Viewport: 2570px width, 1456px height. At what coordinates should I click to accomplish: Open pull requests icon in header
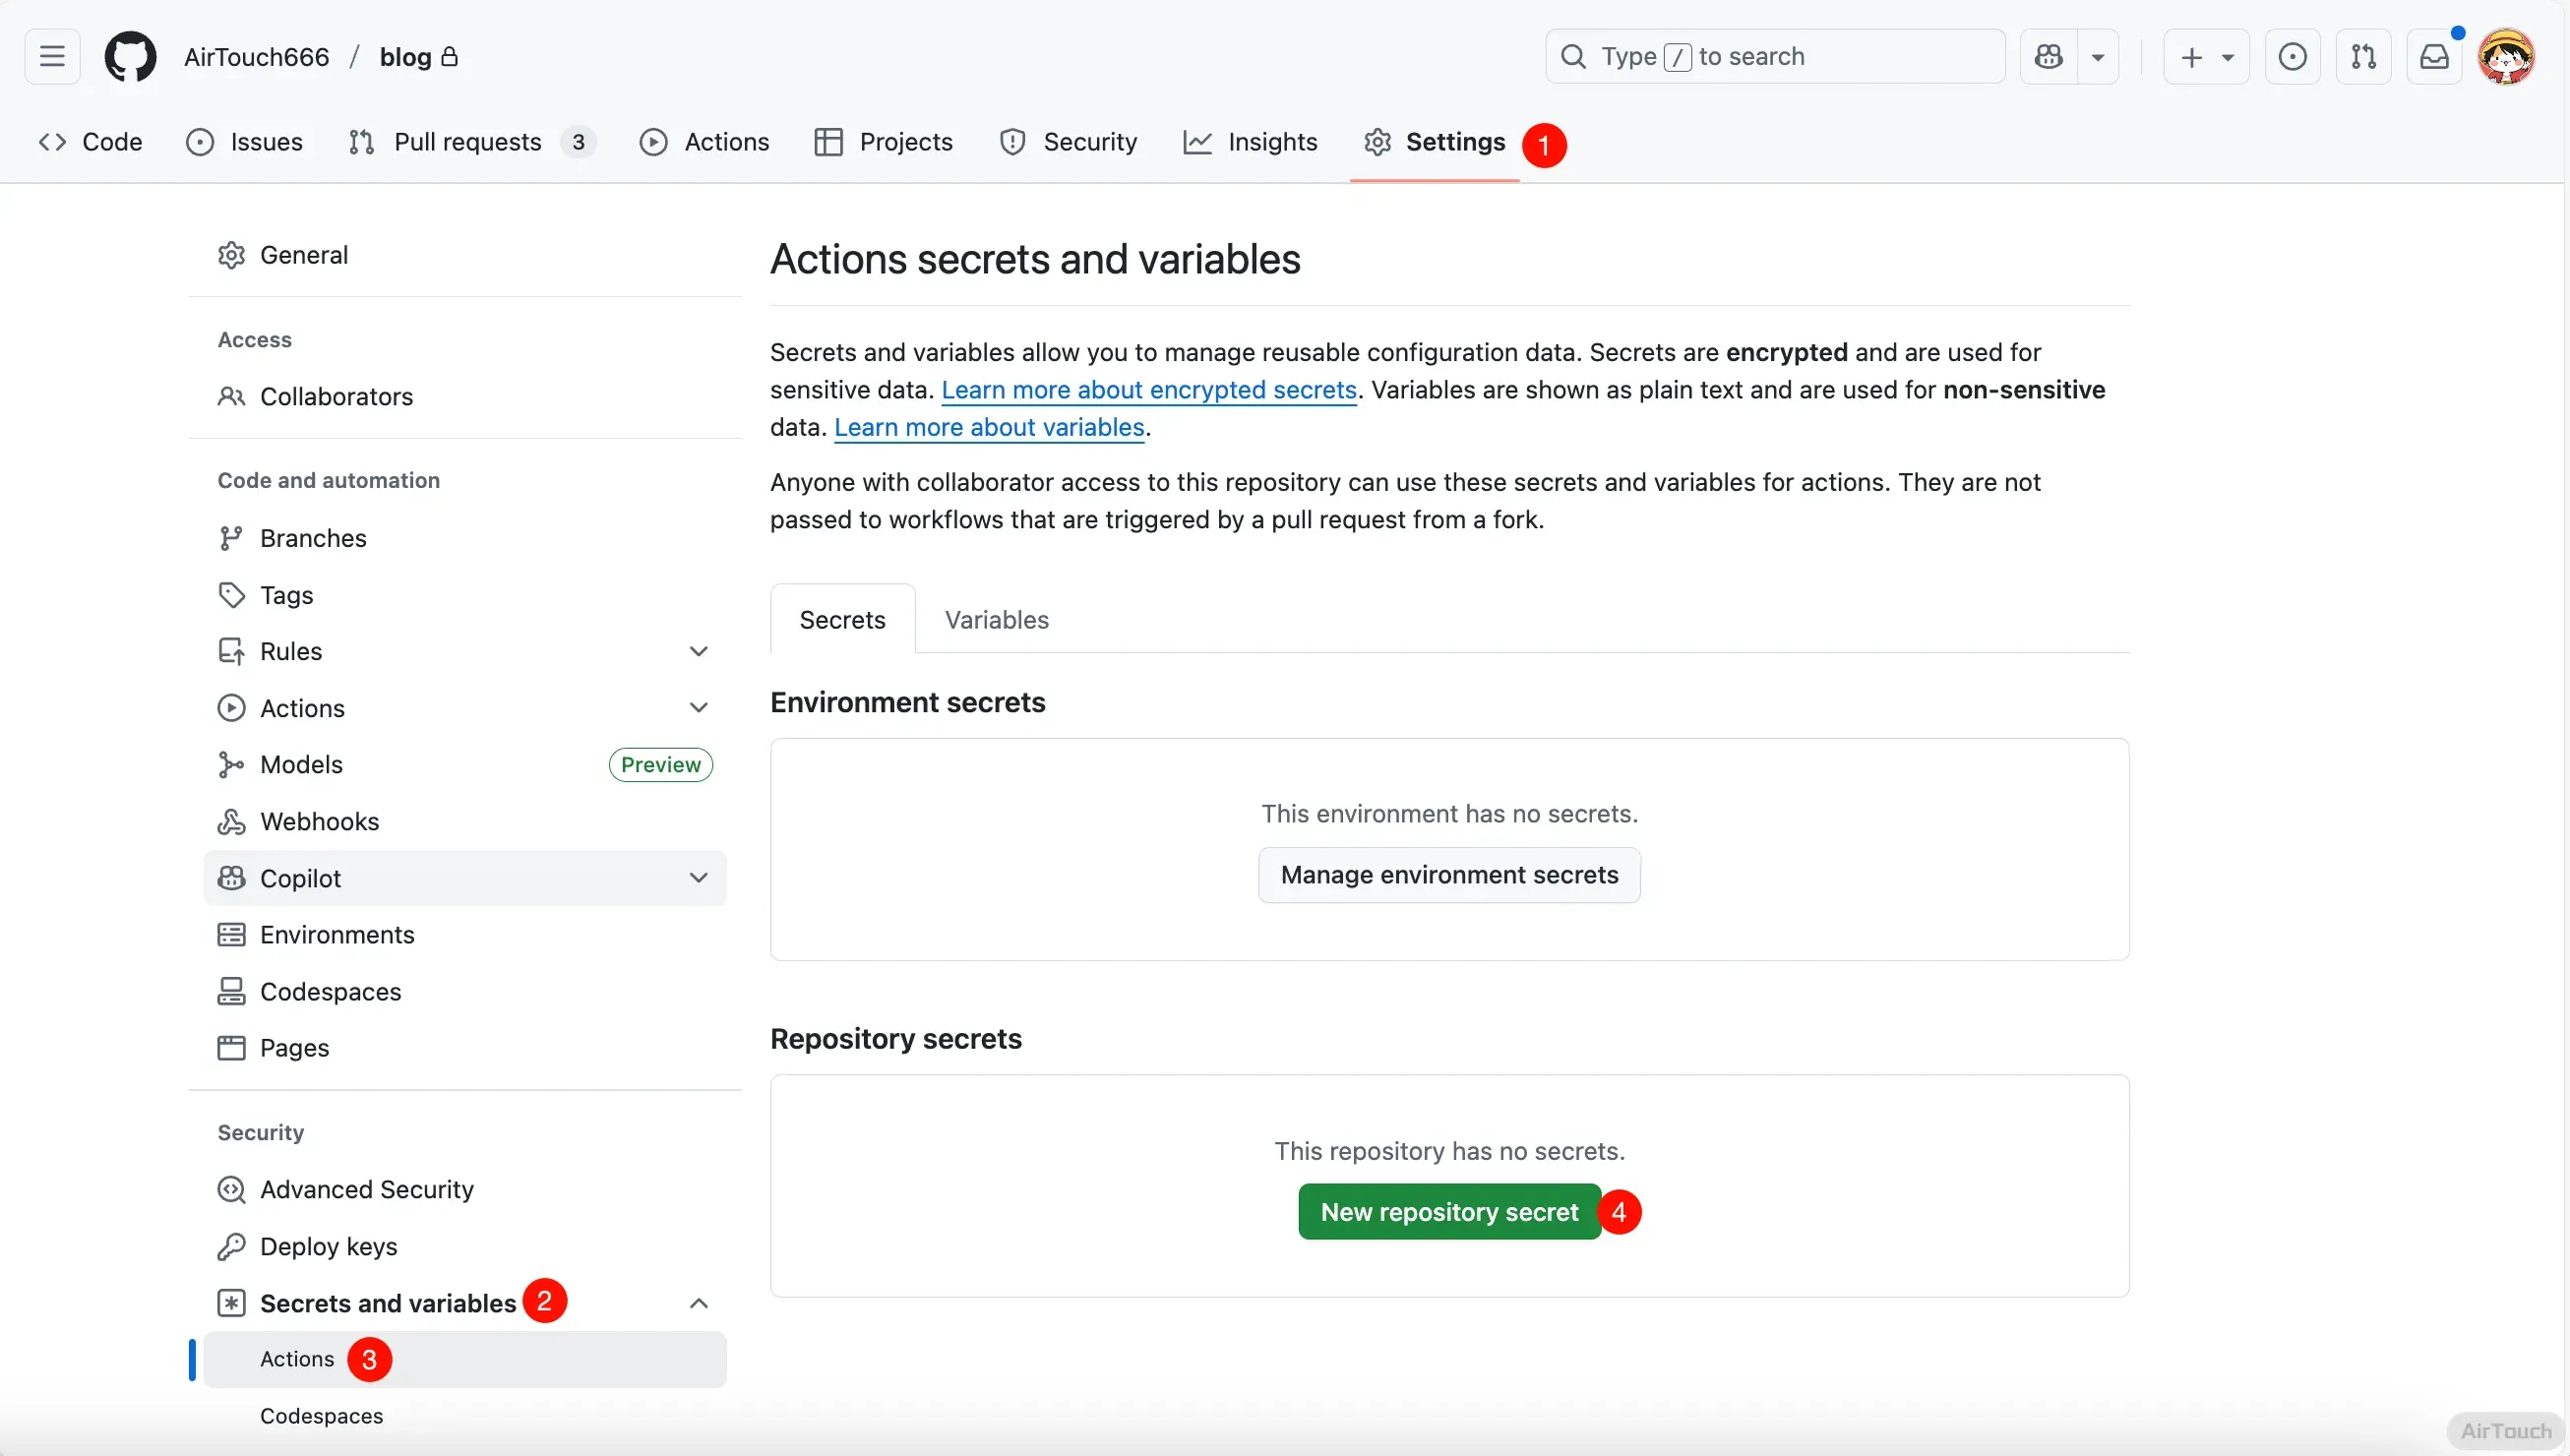point(2363,57)
